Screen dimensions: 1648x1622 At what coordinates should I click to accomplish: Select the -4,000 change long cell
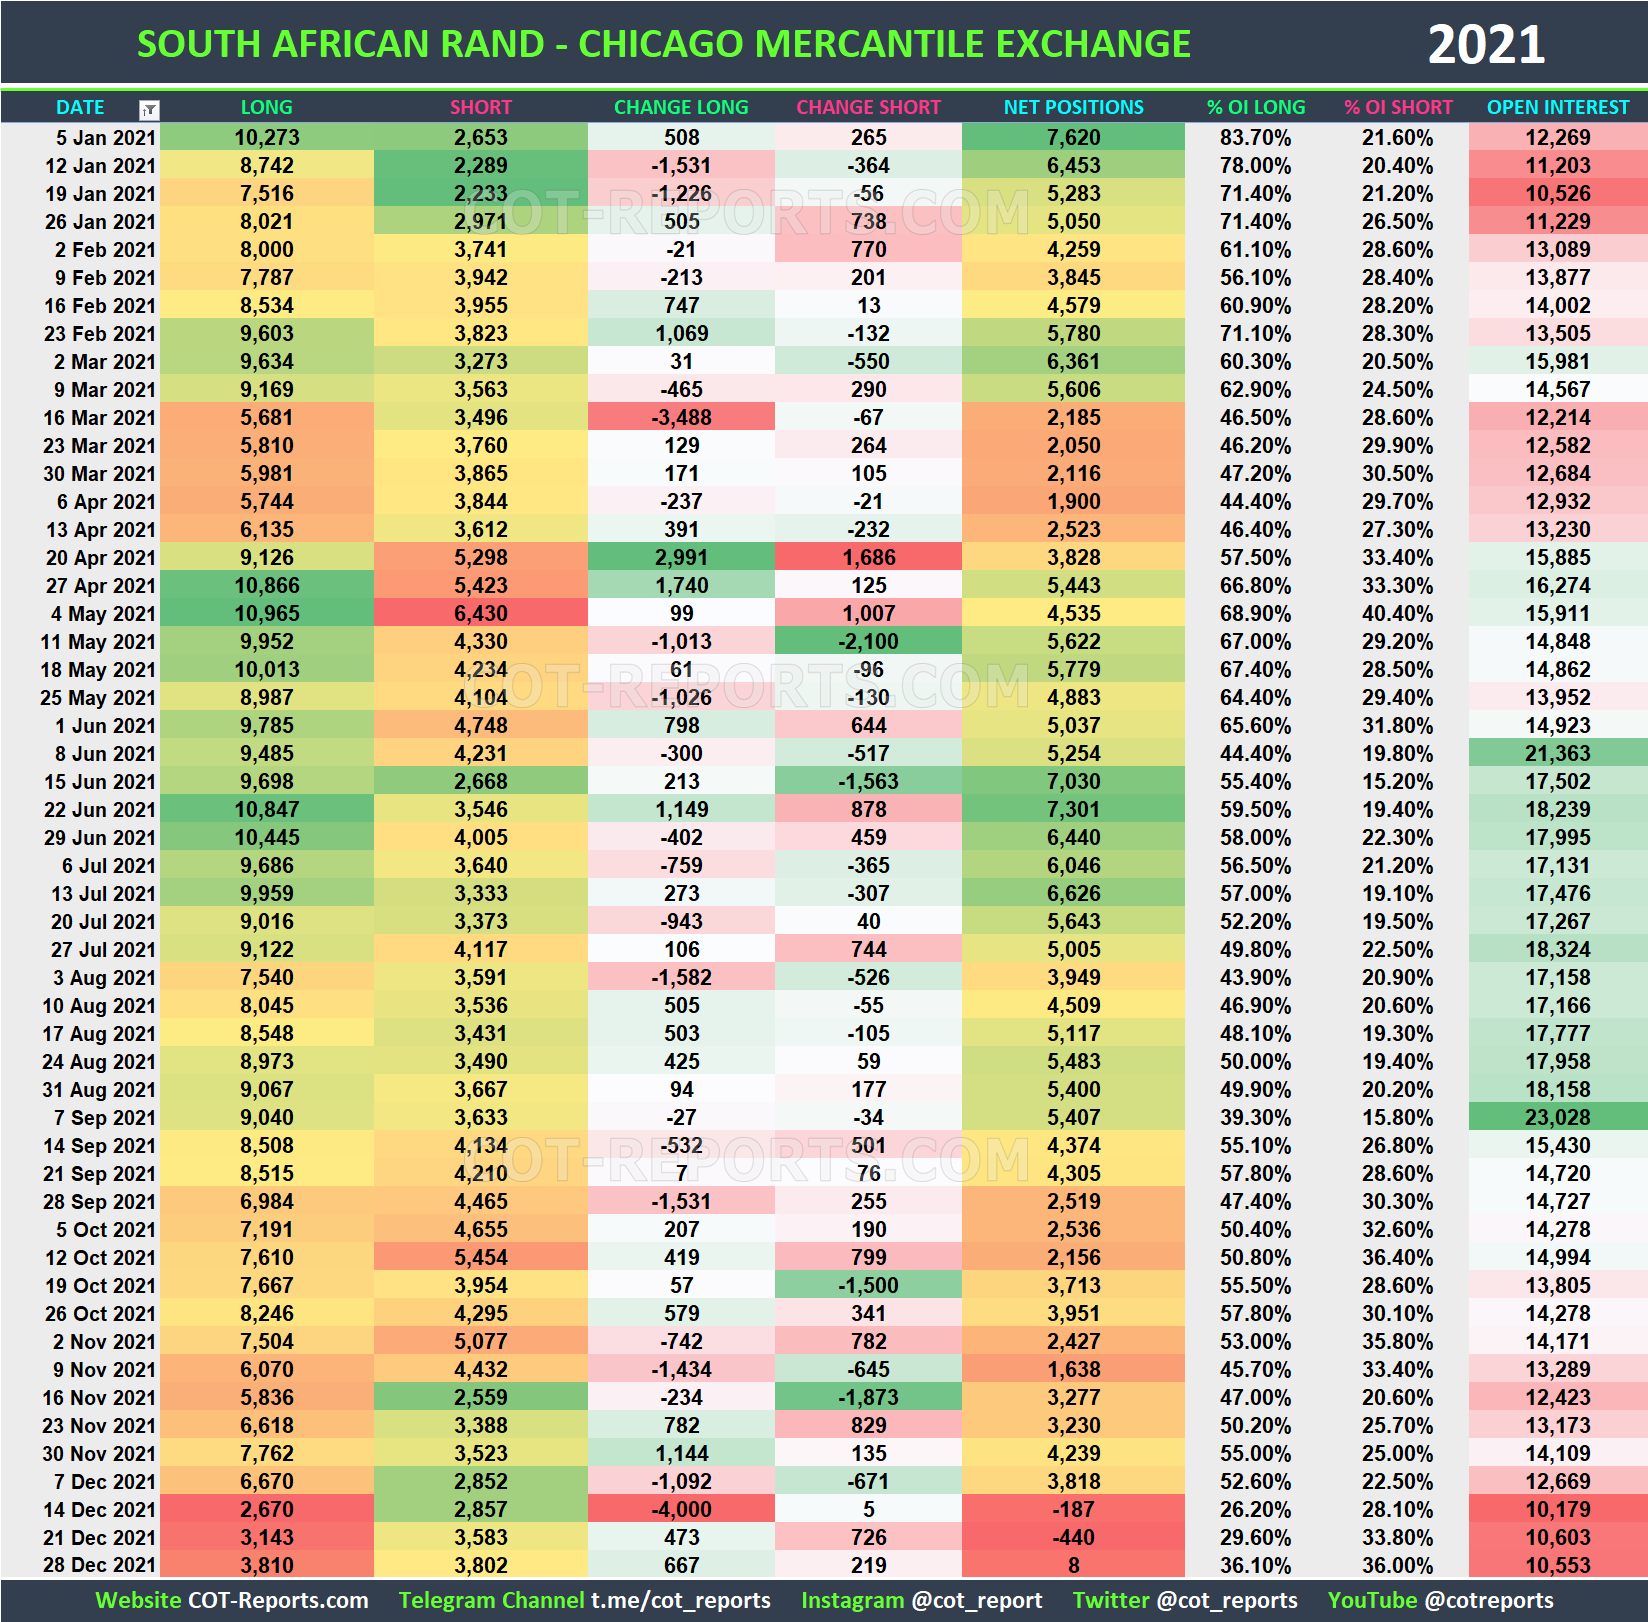point(681,1510)
